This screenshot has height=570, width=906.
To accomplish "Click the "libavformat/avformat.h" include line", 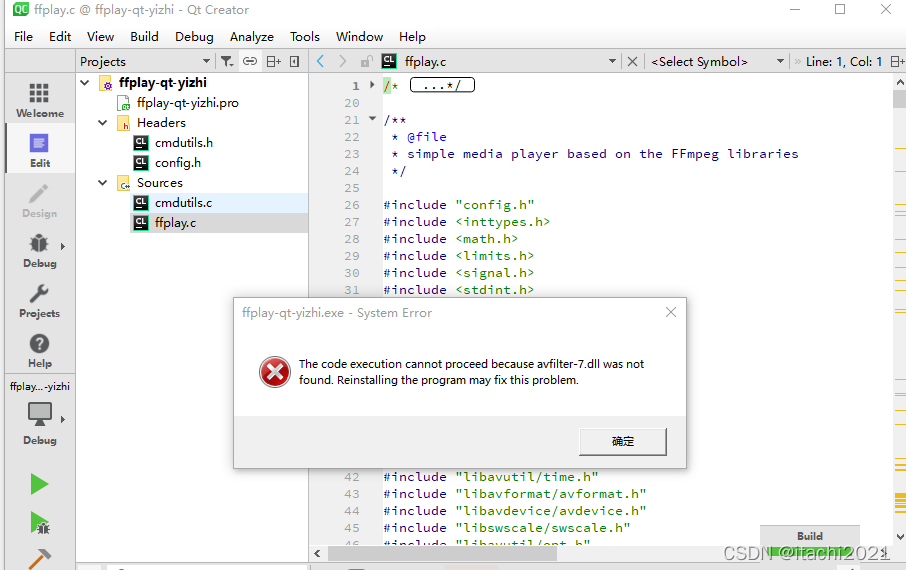I will [515, 494].
